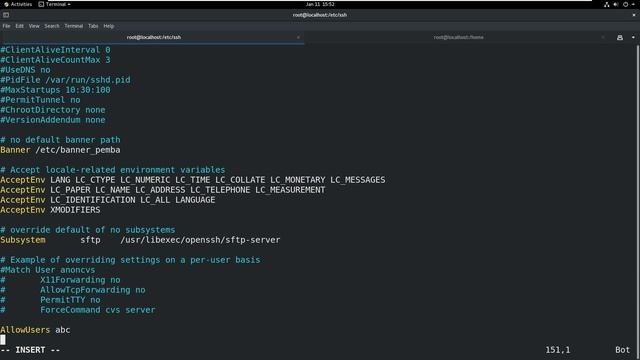
Task: Click the 'Subsystem' keyword
Action: point(23,240)
